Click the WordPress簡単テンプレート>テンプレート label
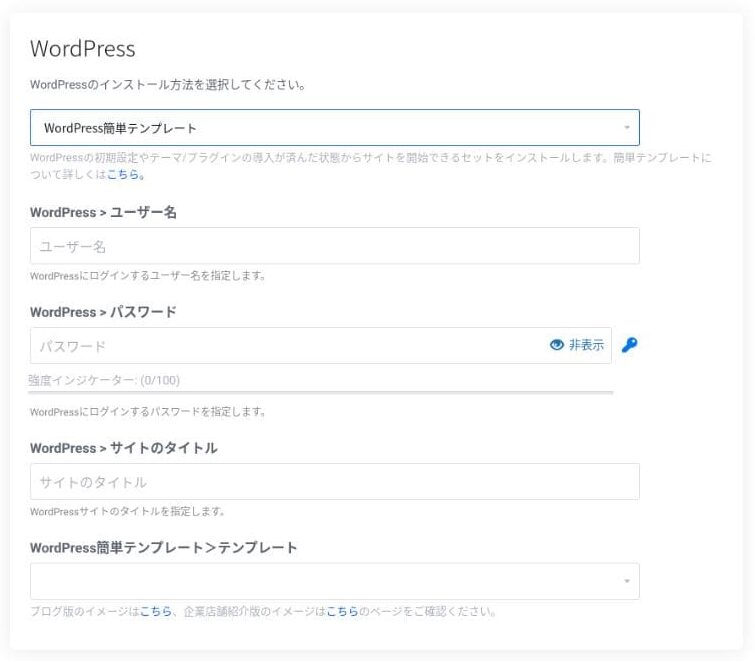Image resolution: width=755 pixels, height=662 pixels. [163, 548]
